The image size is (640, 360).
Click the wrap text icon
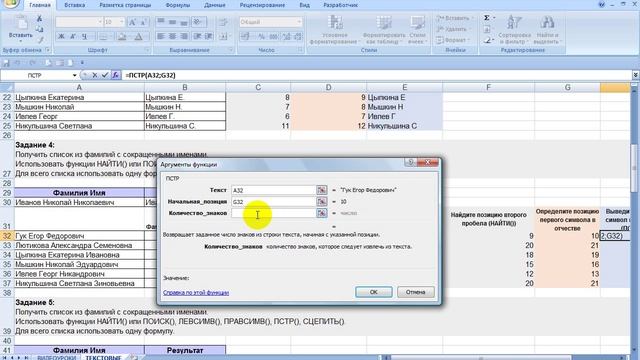click(223, 22)
